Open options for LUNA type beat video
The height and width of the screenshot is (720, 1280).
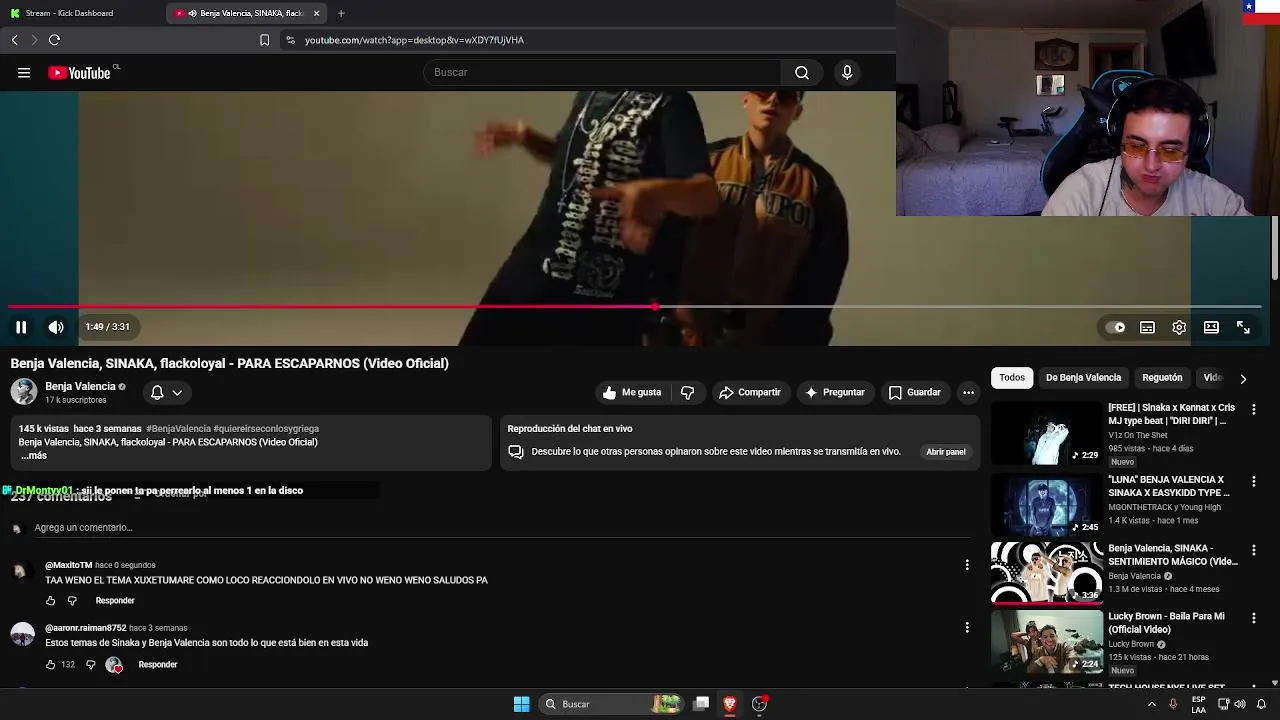pyautogui.click(x=1254, y=482)
